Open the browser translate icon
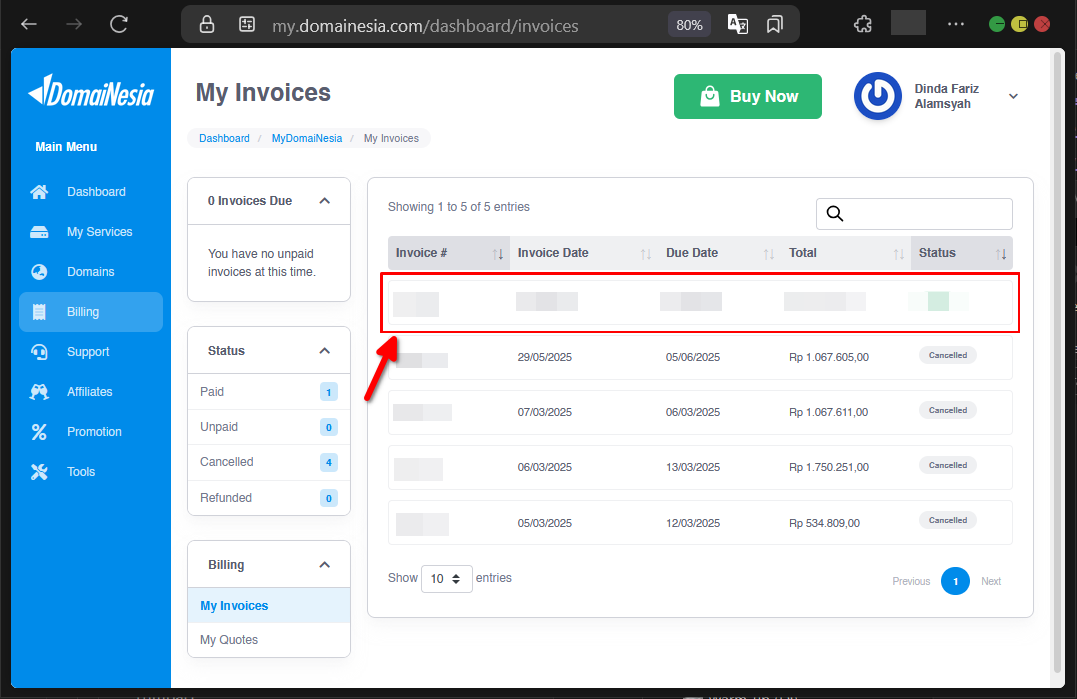Screen dimensions: 1077x699 tap(737, 25)
